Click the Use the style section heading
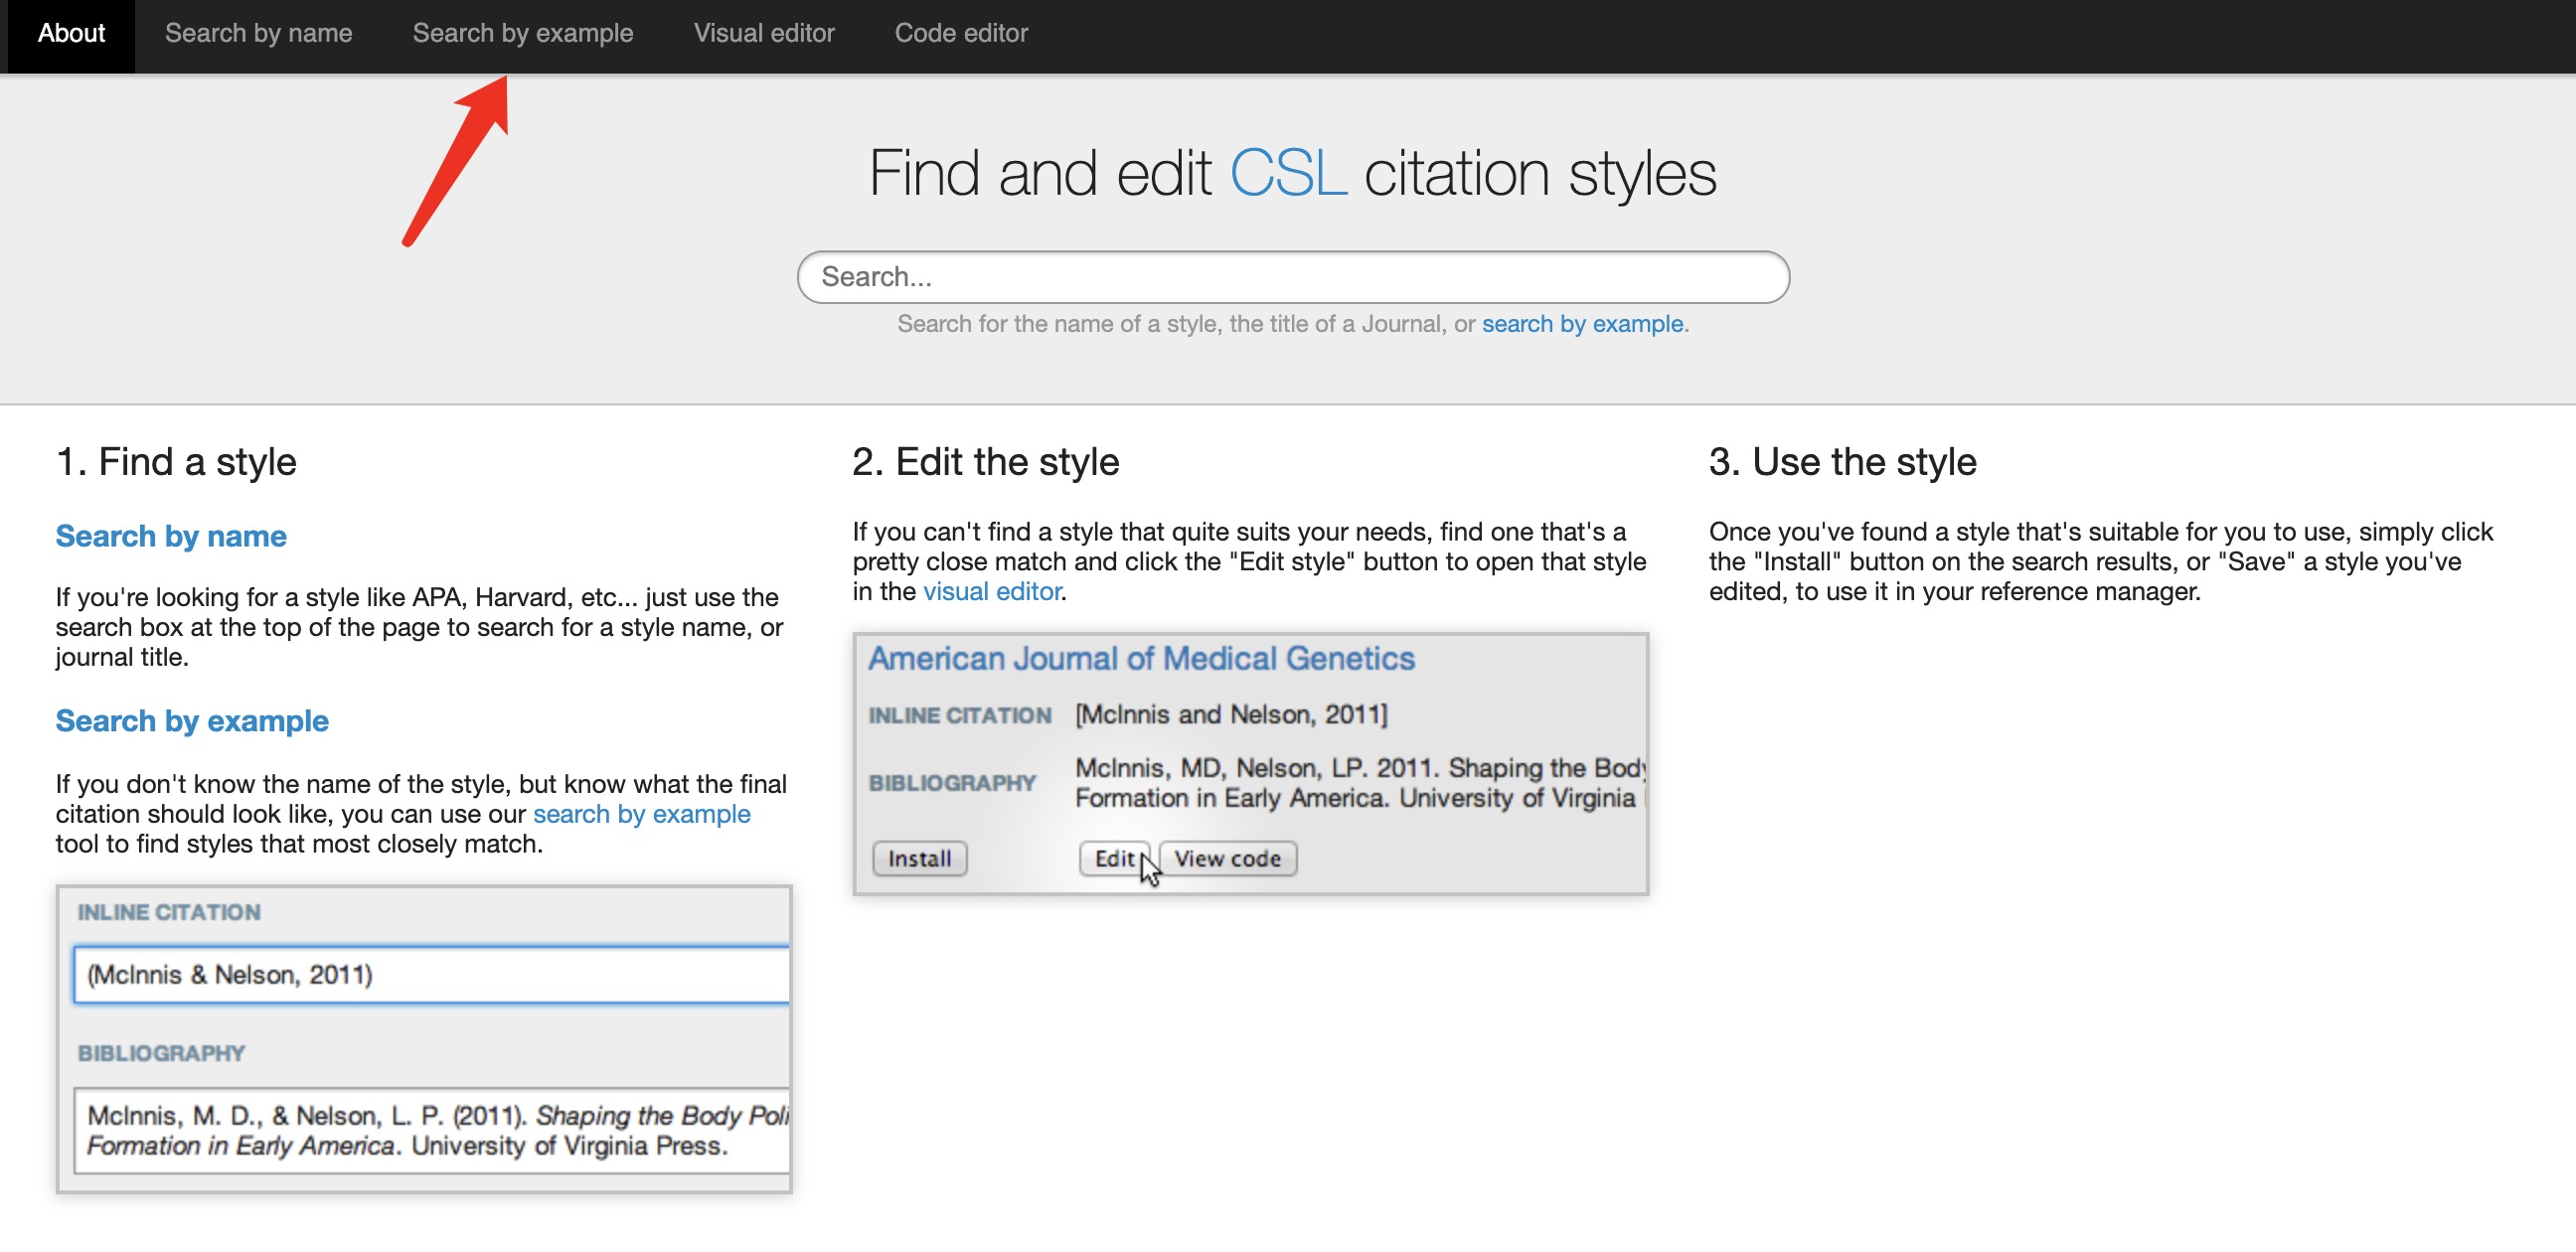 (1842, 461)
